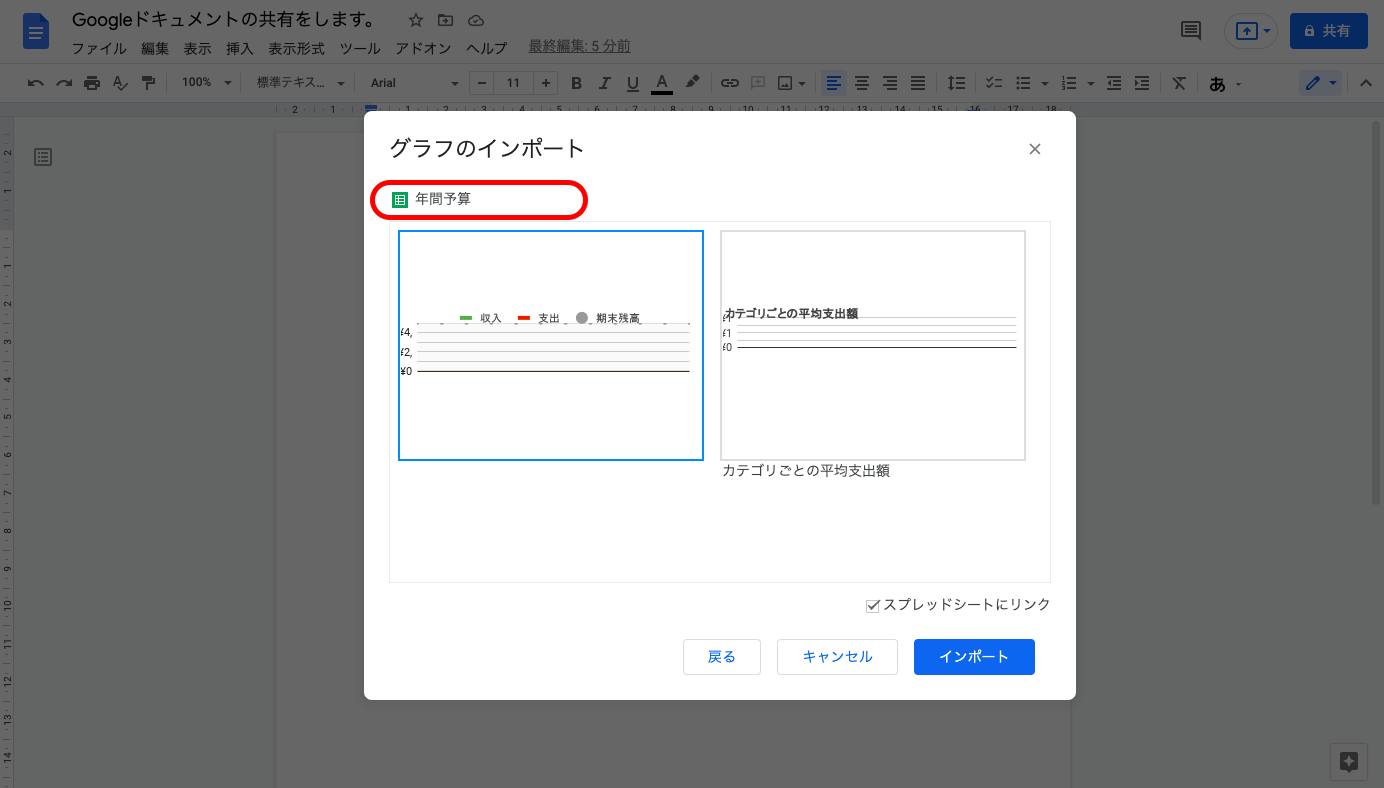Viewport: 1384px width, 788px height.
Task: Click the insert link icon
Action: [x=730, y=83]
